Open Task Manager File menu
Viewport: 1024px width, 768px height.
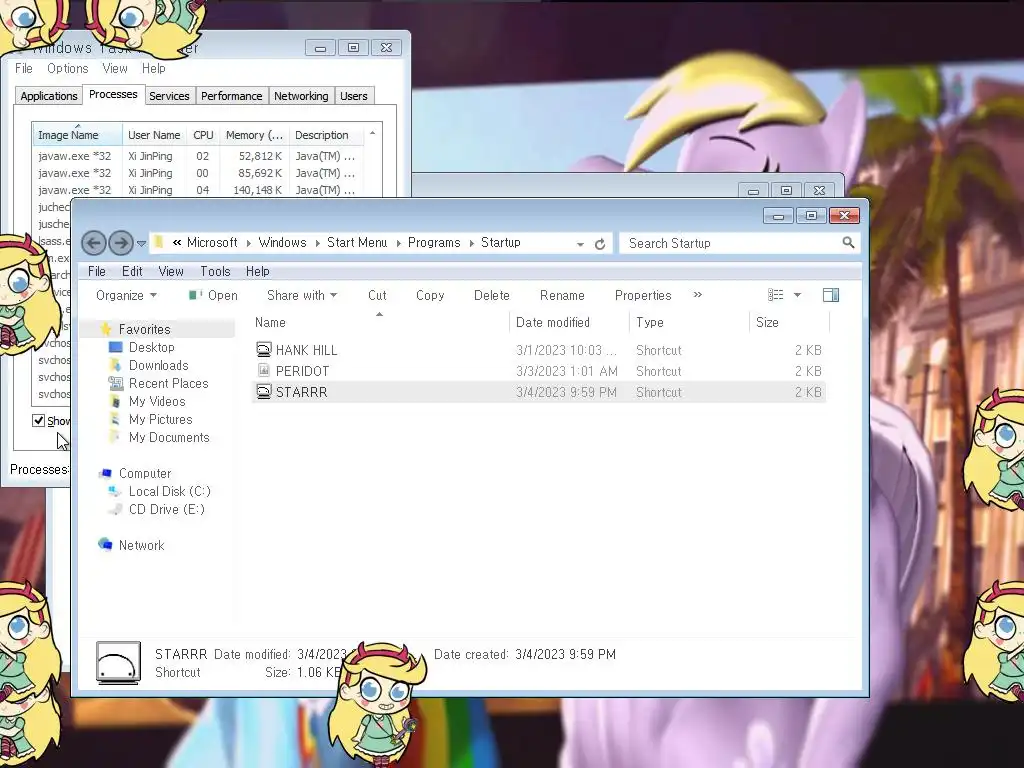coord(24,68)
